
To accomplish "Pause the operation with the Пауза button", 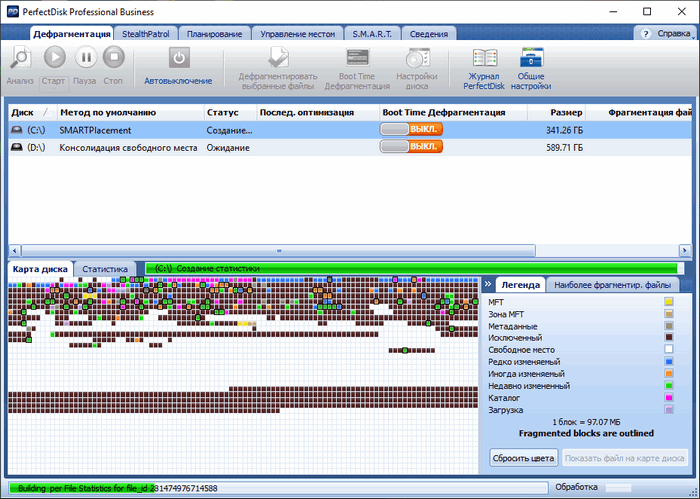I will [x=85, y=57].
